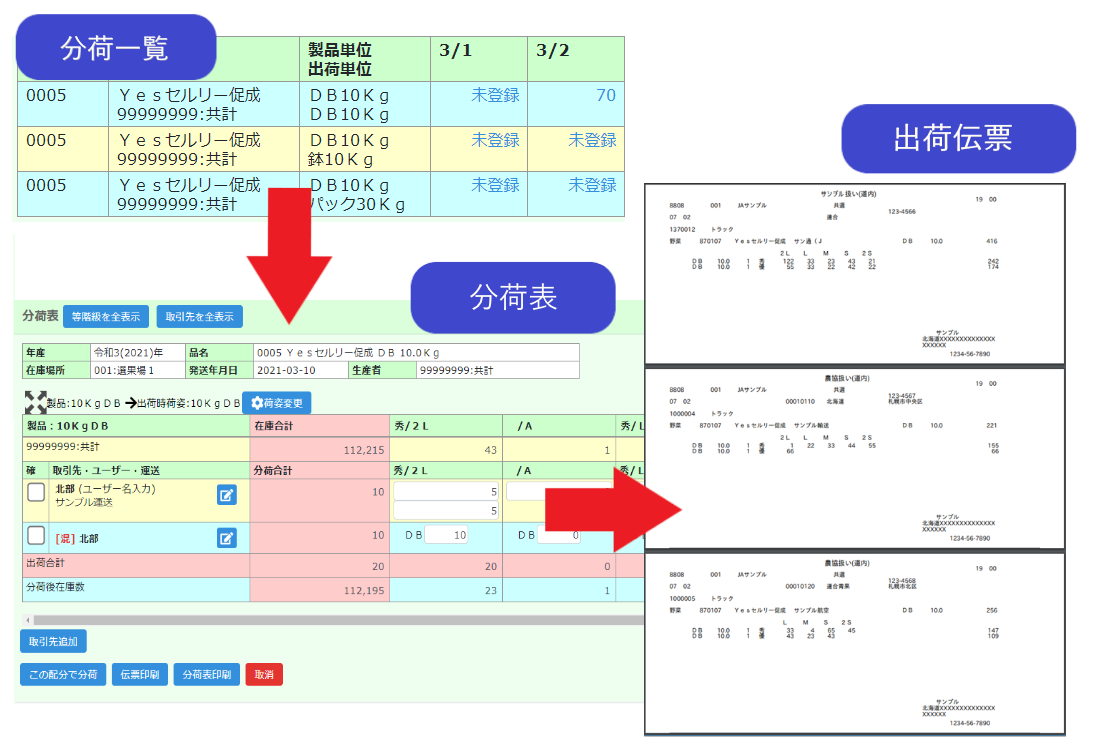Screen dimensions: 1102x748
Task: Click edit icon for 北部 (ユーザー名入力) row
Action: 227,494
